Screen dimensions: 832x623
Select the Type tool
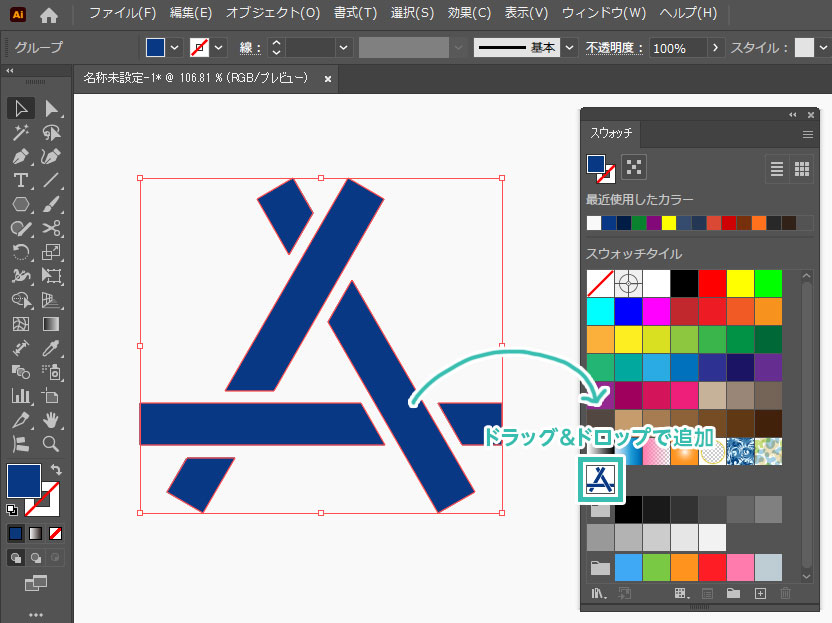[20, 181]
